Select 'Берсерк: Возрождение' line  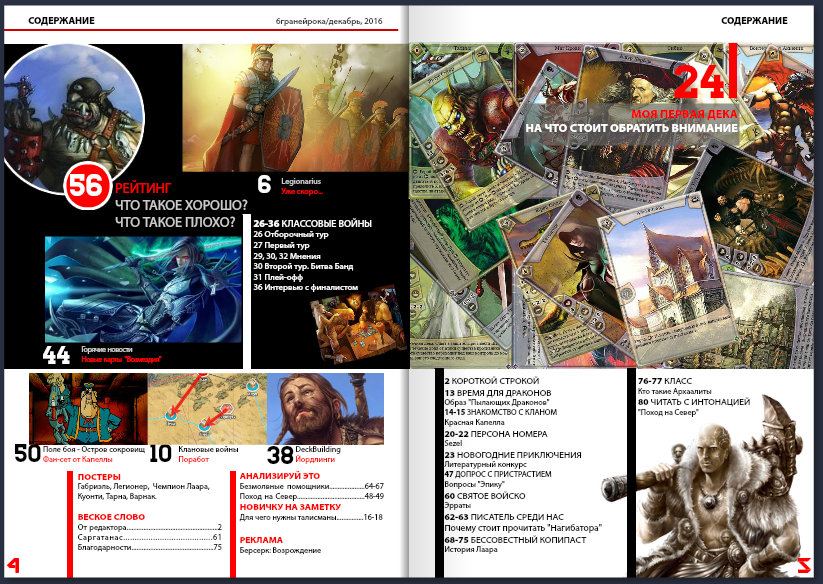pyautogui.click(x=280, y=550)
